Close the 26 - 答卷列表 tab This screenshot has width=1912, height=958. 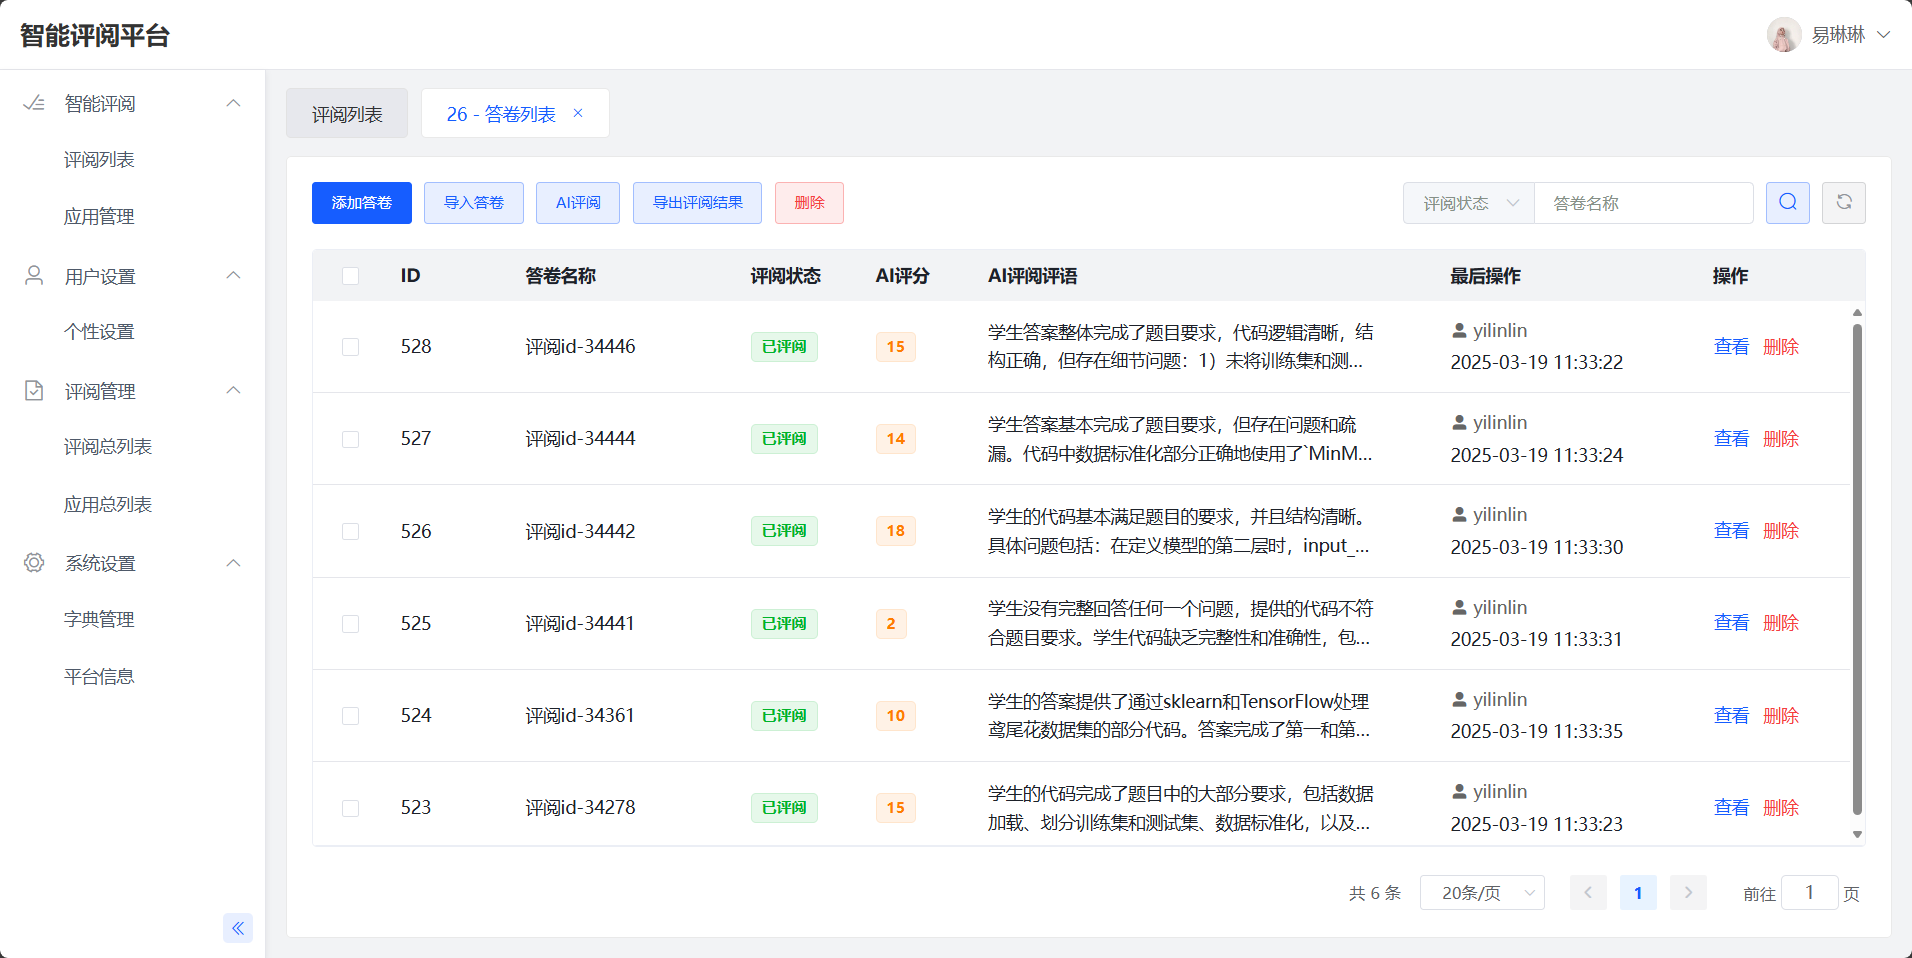pyautogui.click(x=578, y=113)
